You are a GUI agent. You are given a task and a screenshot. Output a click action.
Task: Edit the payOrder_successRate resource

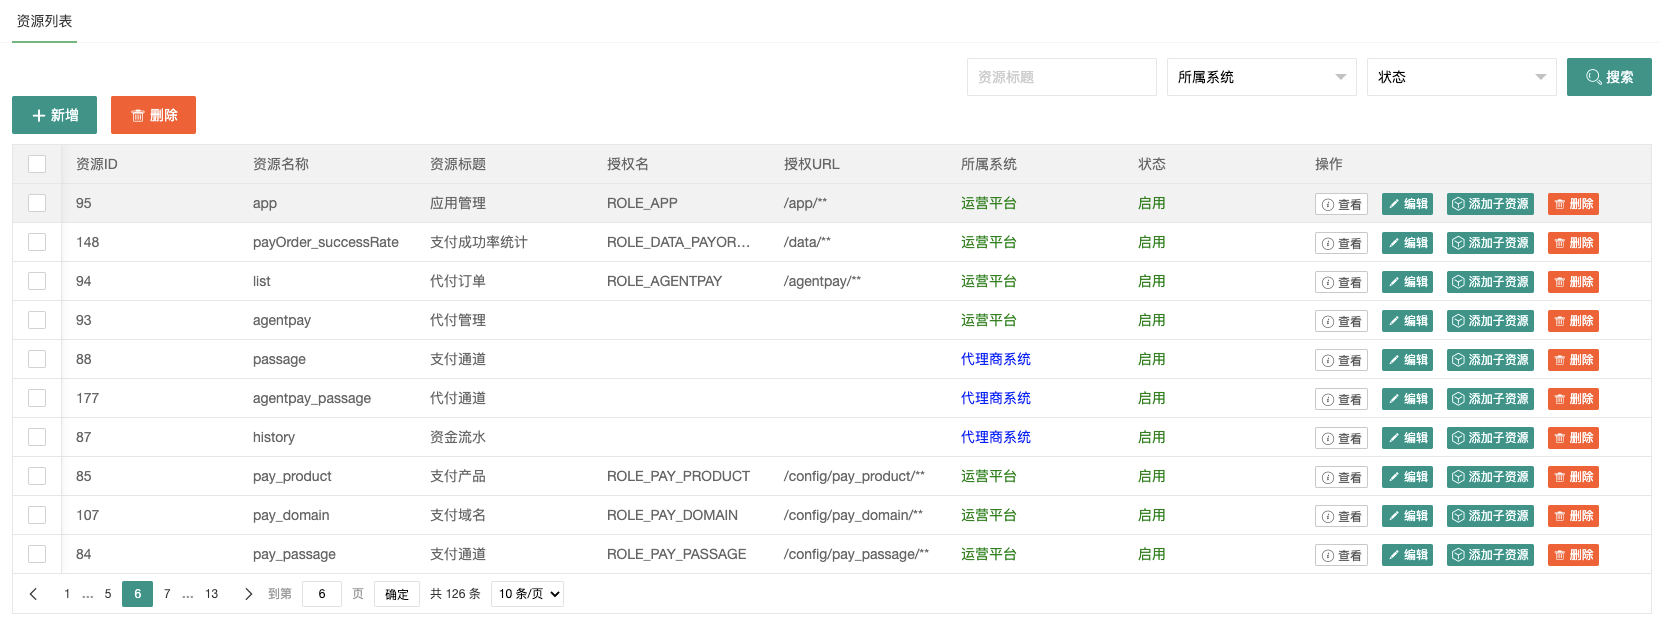(x=1407, y=243)
